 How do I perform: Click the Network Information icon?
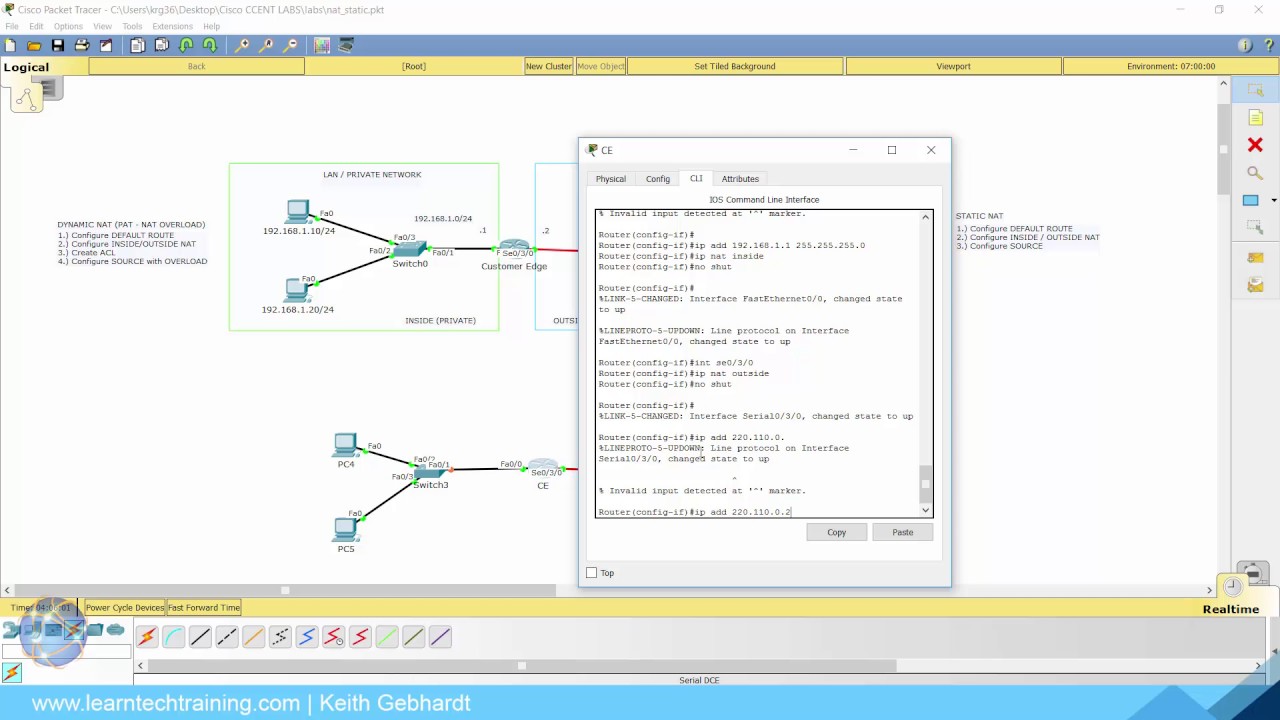coord(1245,45)
